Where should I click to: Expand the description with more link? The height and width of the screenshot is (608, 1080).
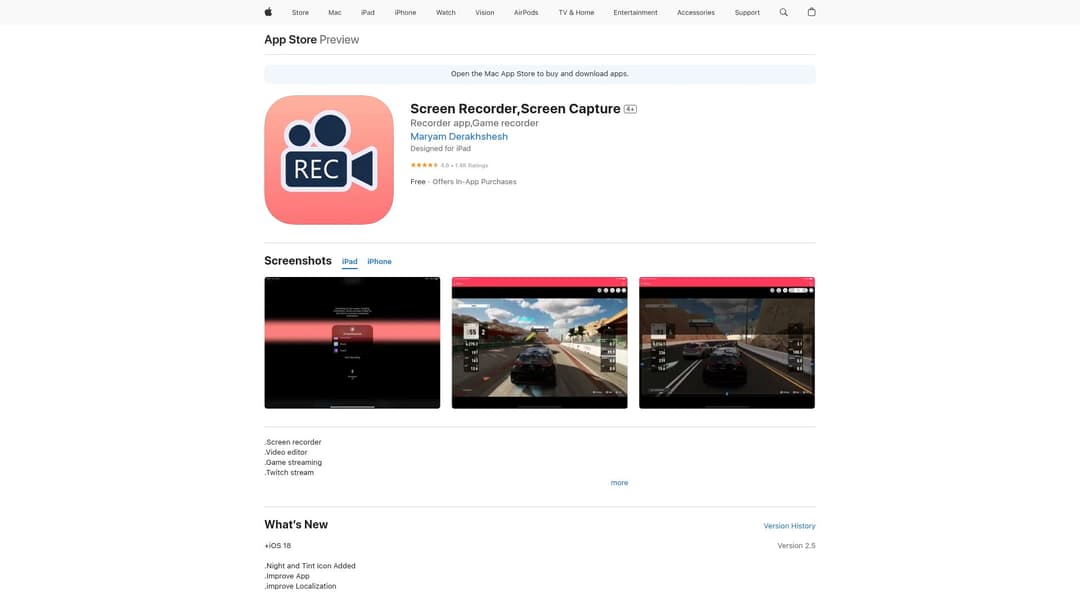tap(619, 483)
